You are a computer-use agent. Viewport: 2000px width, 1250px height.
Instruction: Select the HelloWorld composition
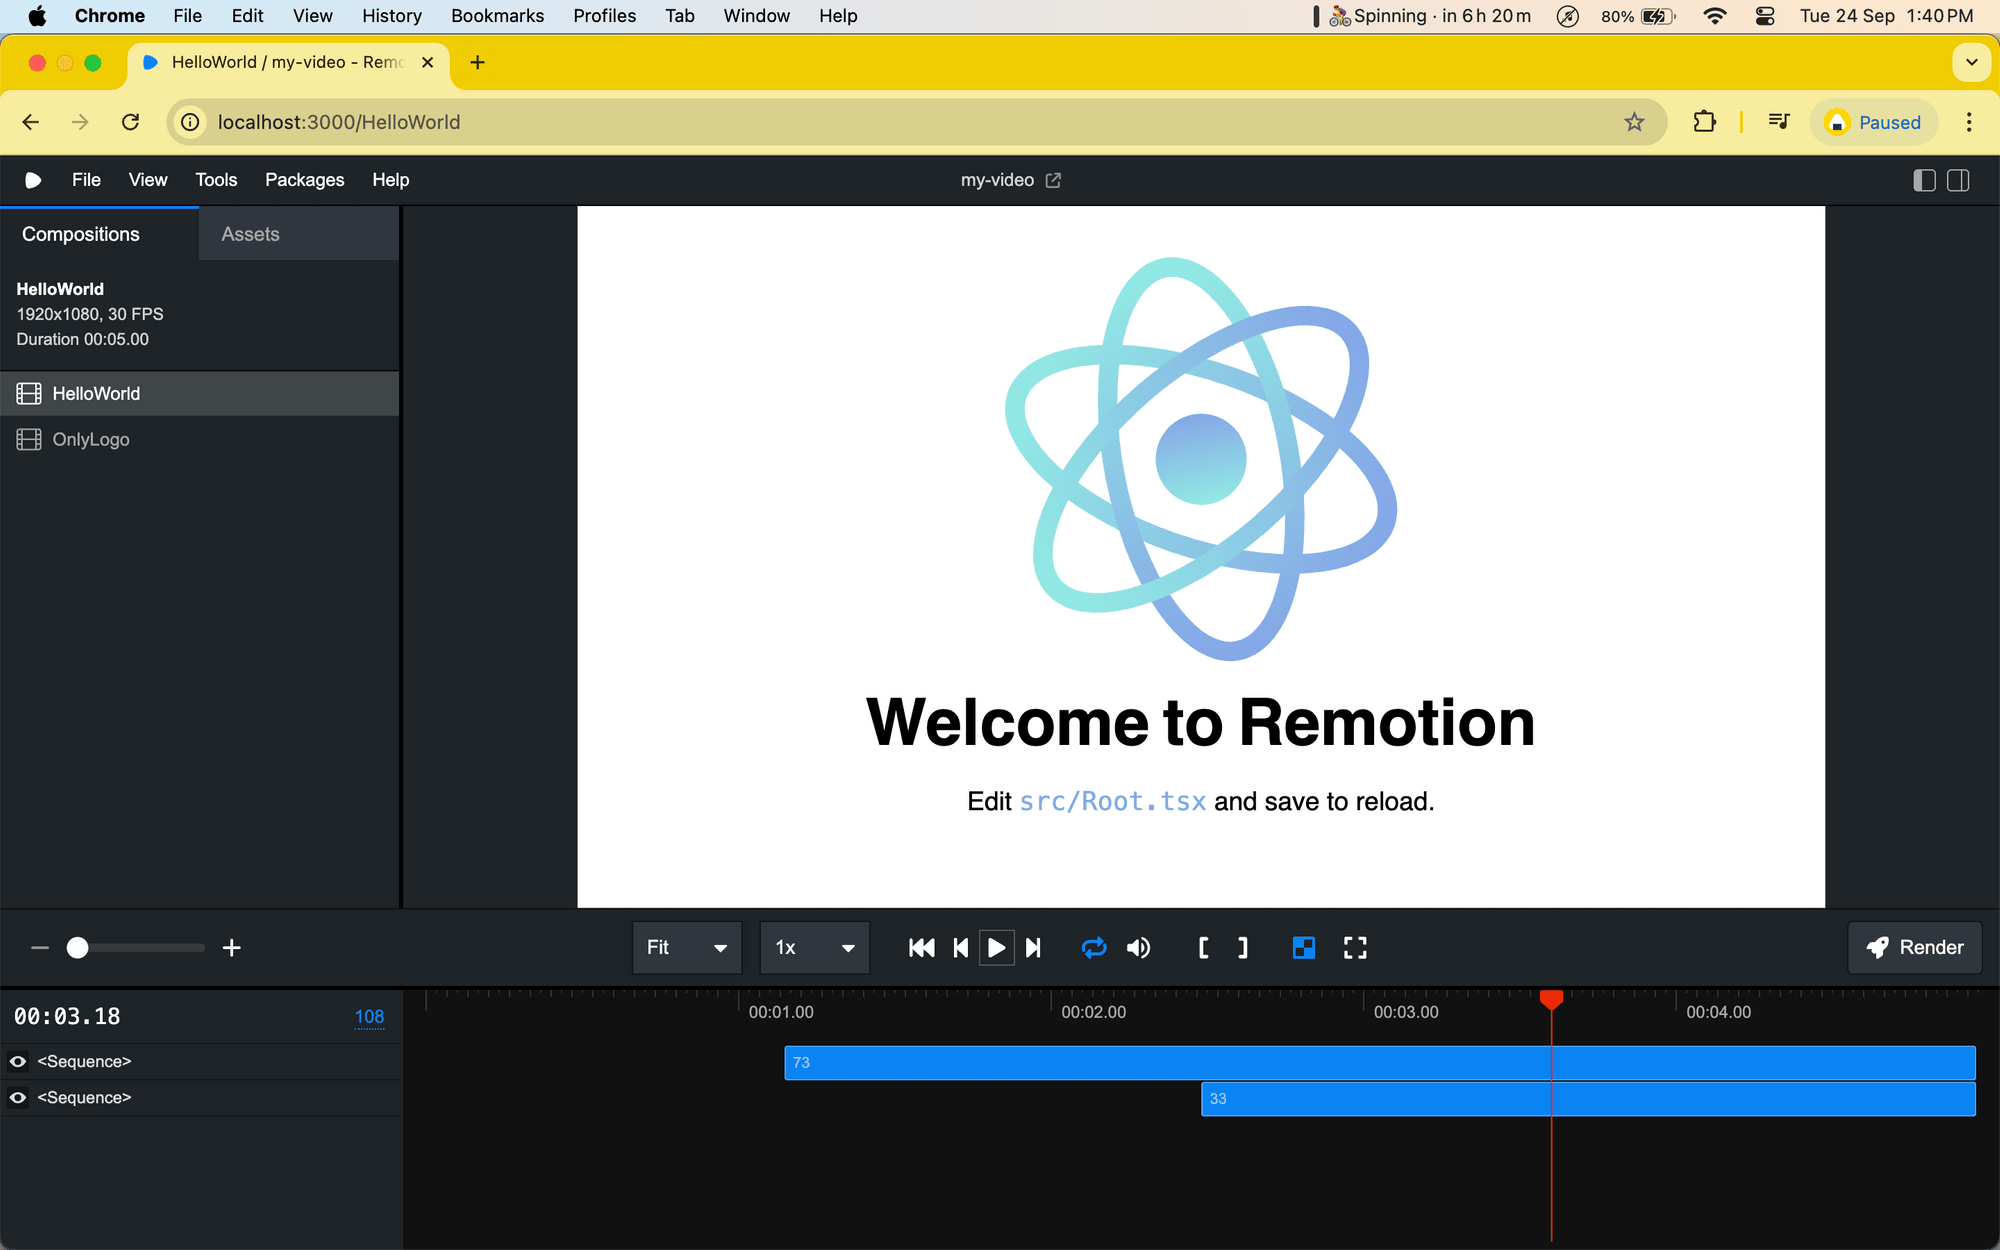200,394
